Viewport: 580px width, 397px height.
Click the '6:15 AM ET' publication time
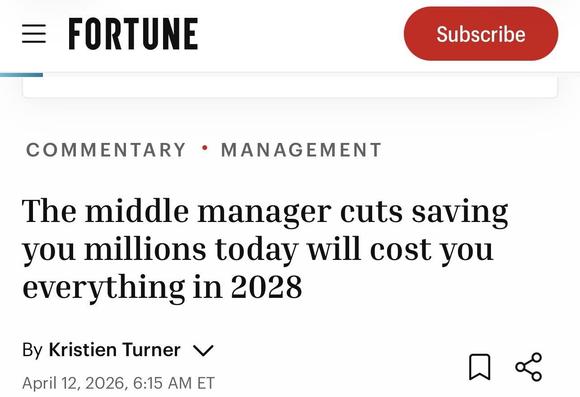173,383
